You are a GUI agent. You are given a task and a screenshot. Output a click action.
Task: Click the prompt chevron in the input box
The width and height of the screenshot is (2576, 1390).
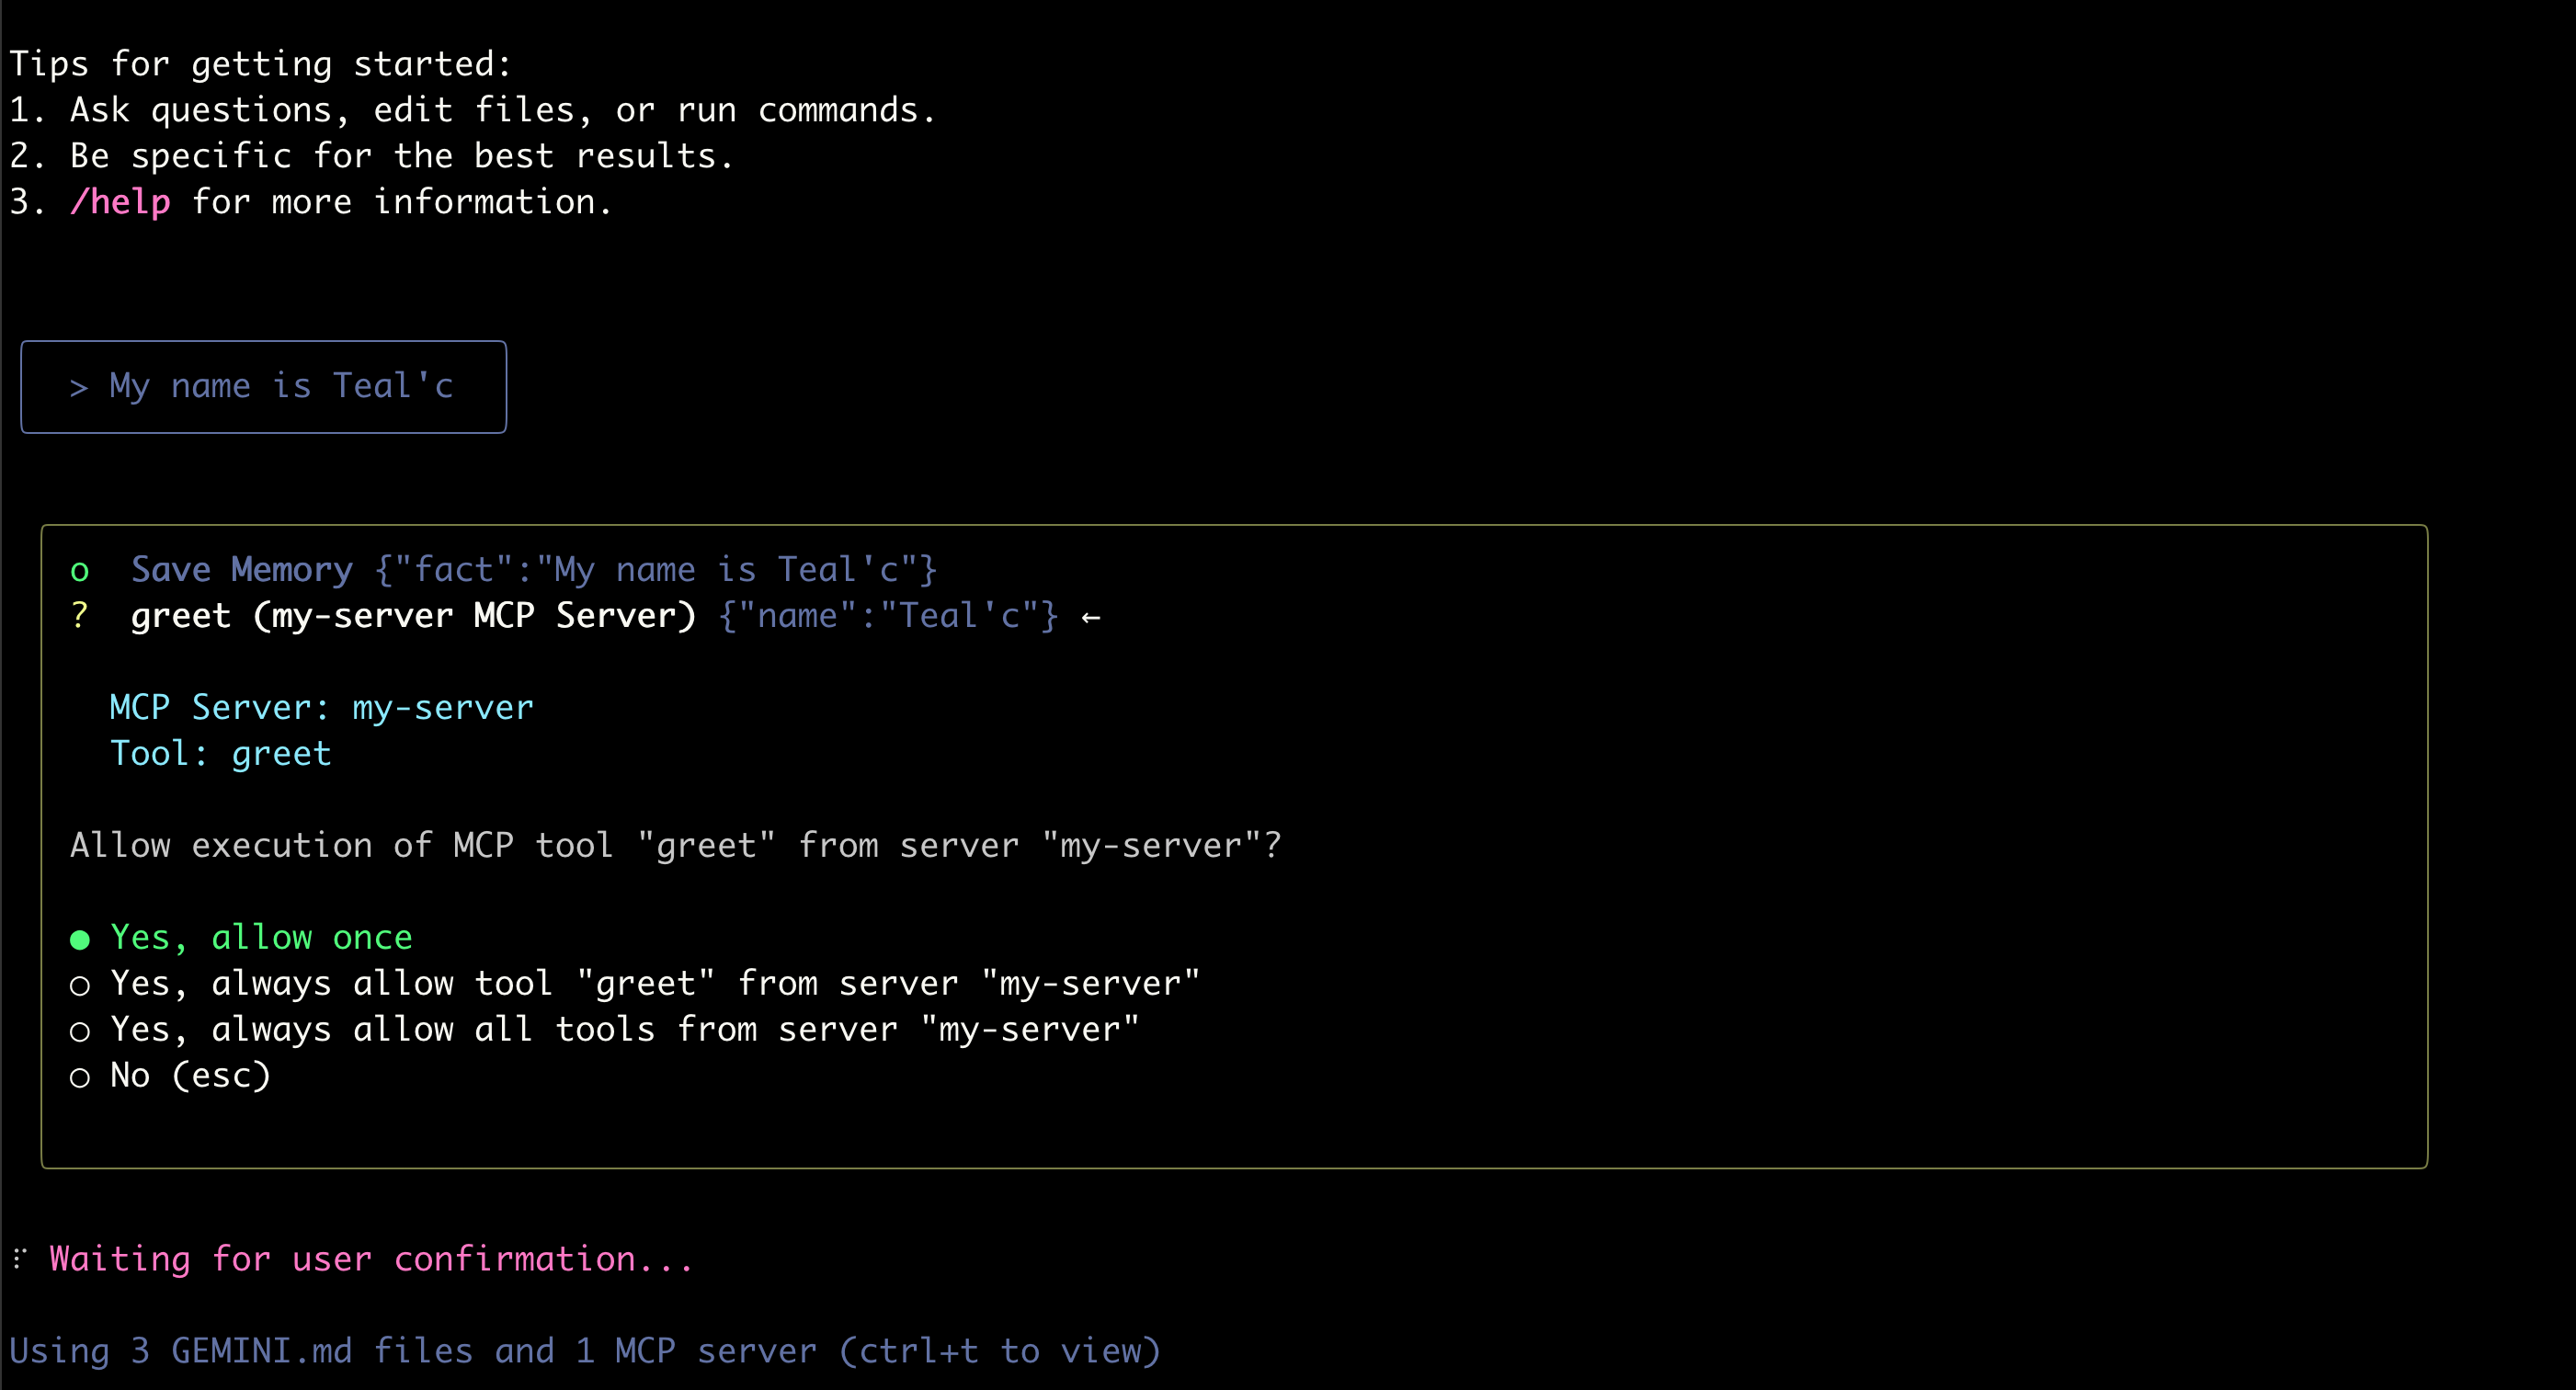coord(78,387)
